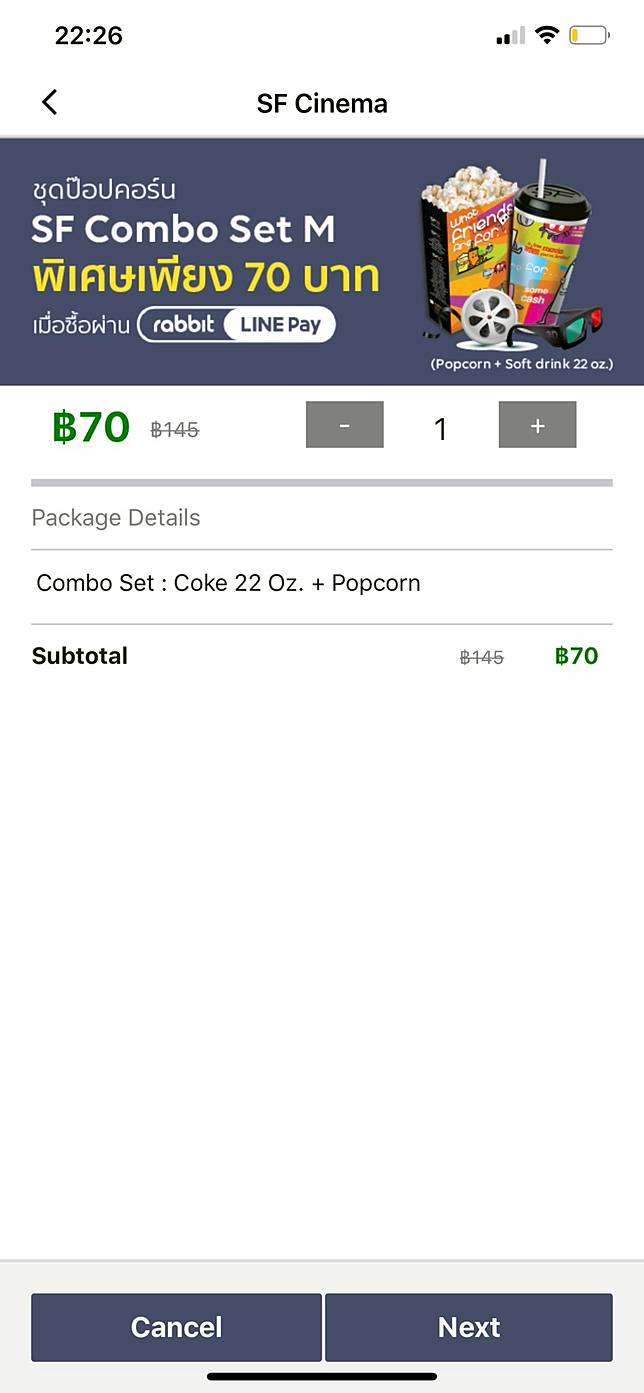
Task: Tap the large green ฿70 price
Action: [91, 427]
